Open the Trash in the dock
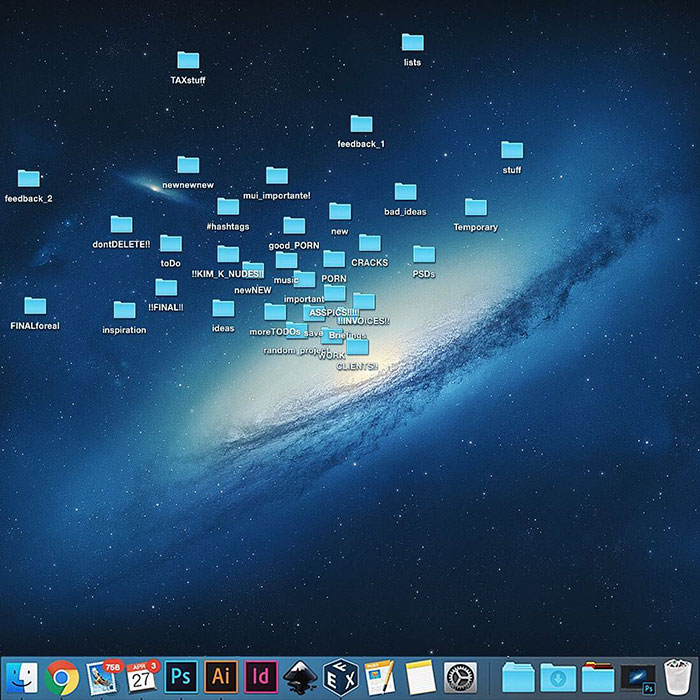The height and width of the screenshot is (700, 700). pos(678,678)
